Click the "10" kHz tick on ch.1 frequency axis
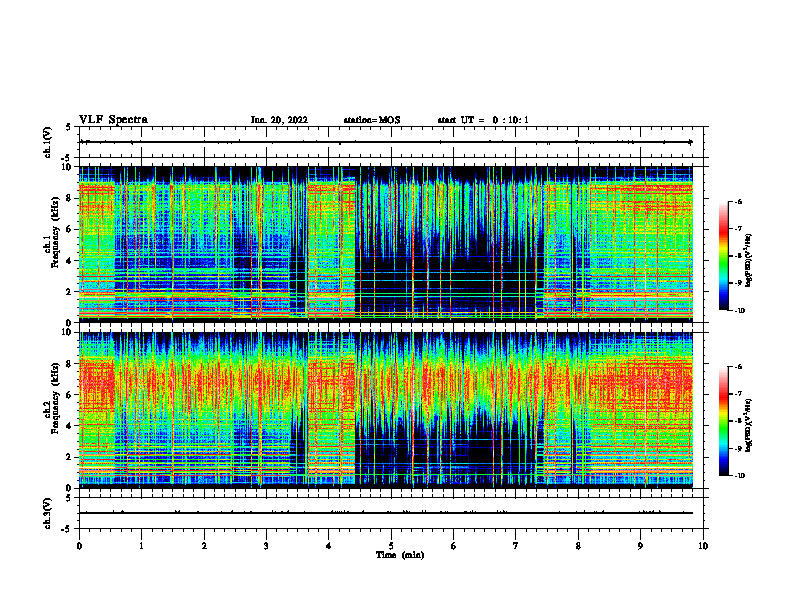The width and height of the screenshot is (792, 612). (x=67, y=167)
